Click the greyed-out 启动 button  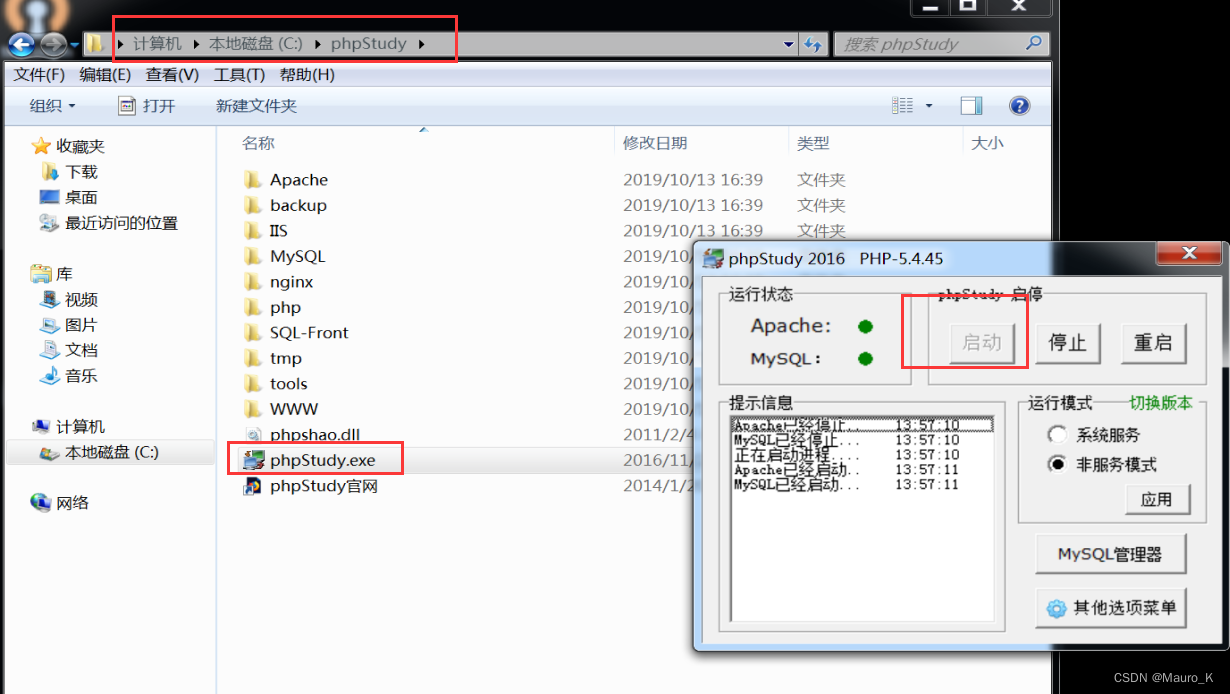click(x=981, y=343)
